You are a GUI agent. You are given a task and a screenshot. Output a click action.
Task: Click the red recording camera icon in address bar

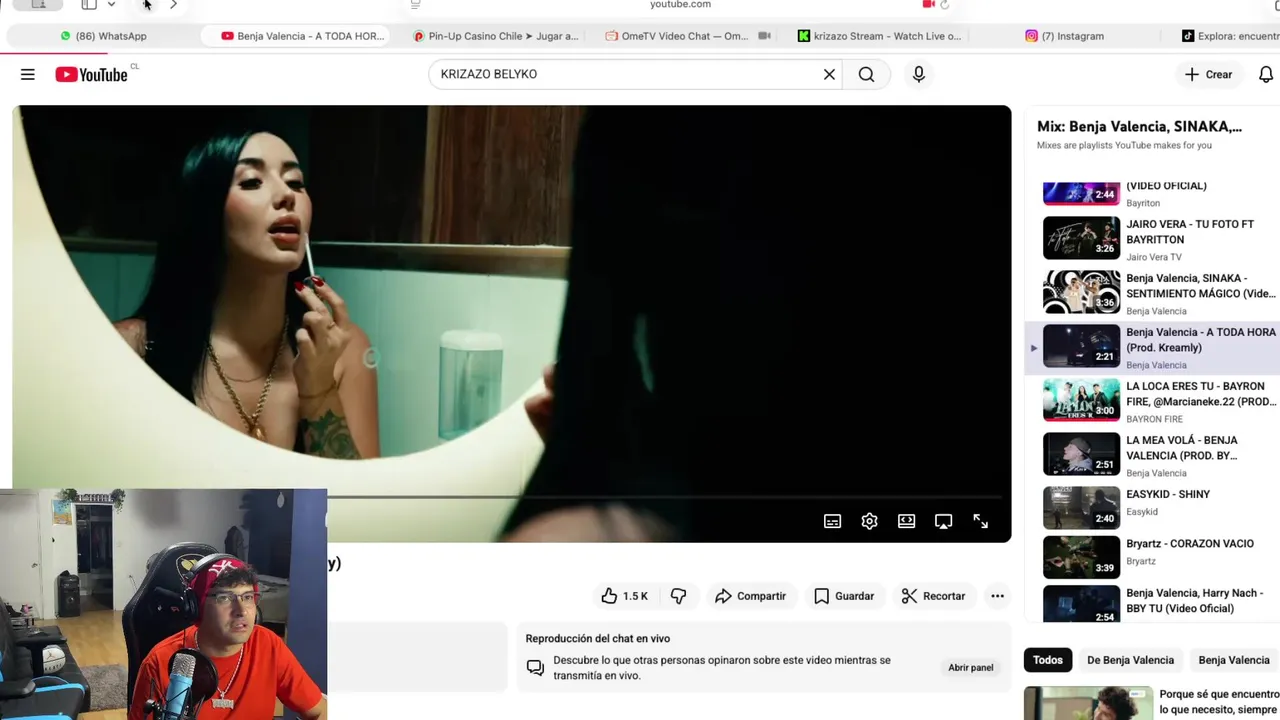929,5
